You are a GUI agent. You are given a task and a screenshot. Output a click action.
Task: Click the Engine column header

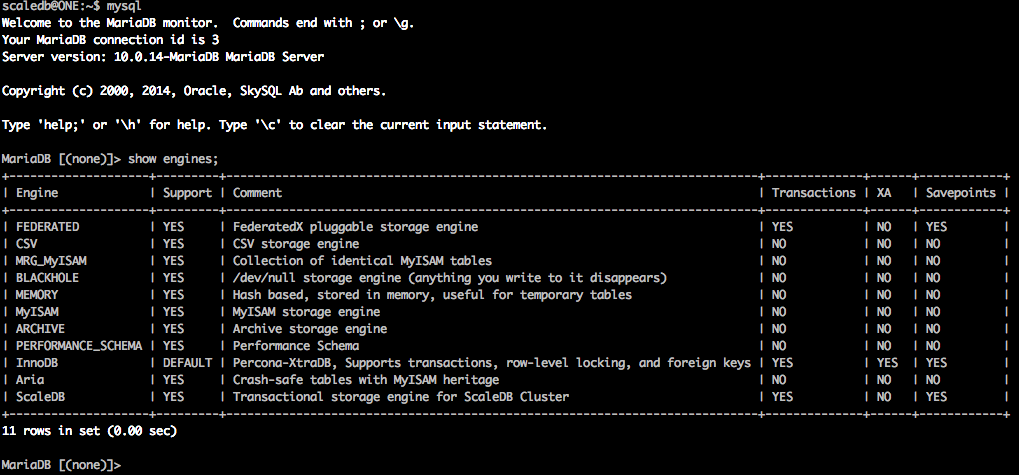38,193
